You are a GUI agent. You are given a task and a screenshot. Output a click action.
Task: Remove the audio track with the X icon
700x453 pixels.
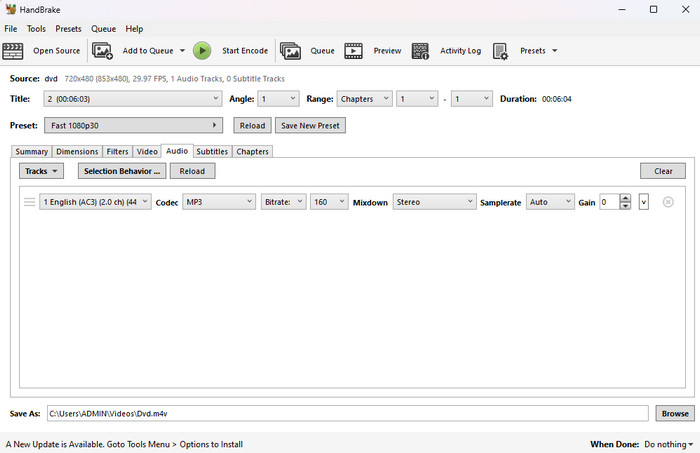668,202
